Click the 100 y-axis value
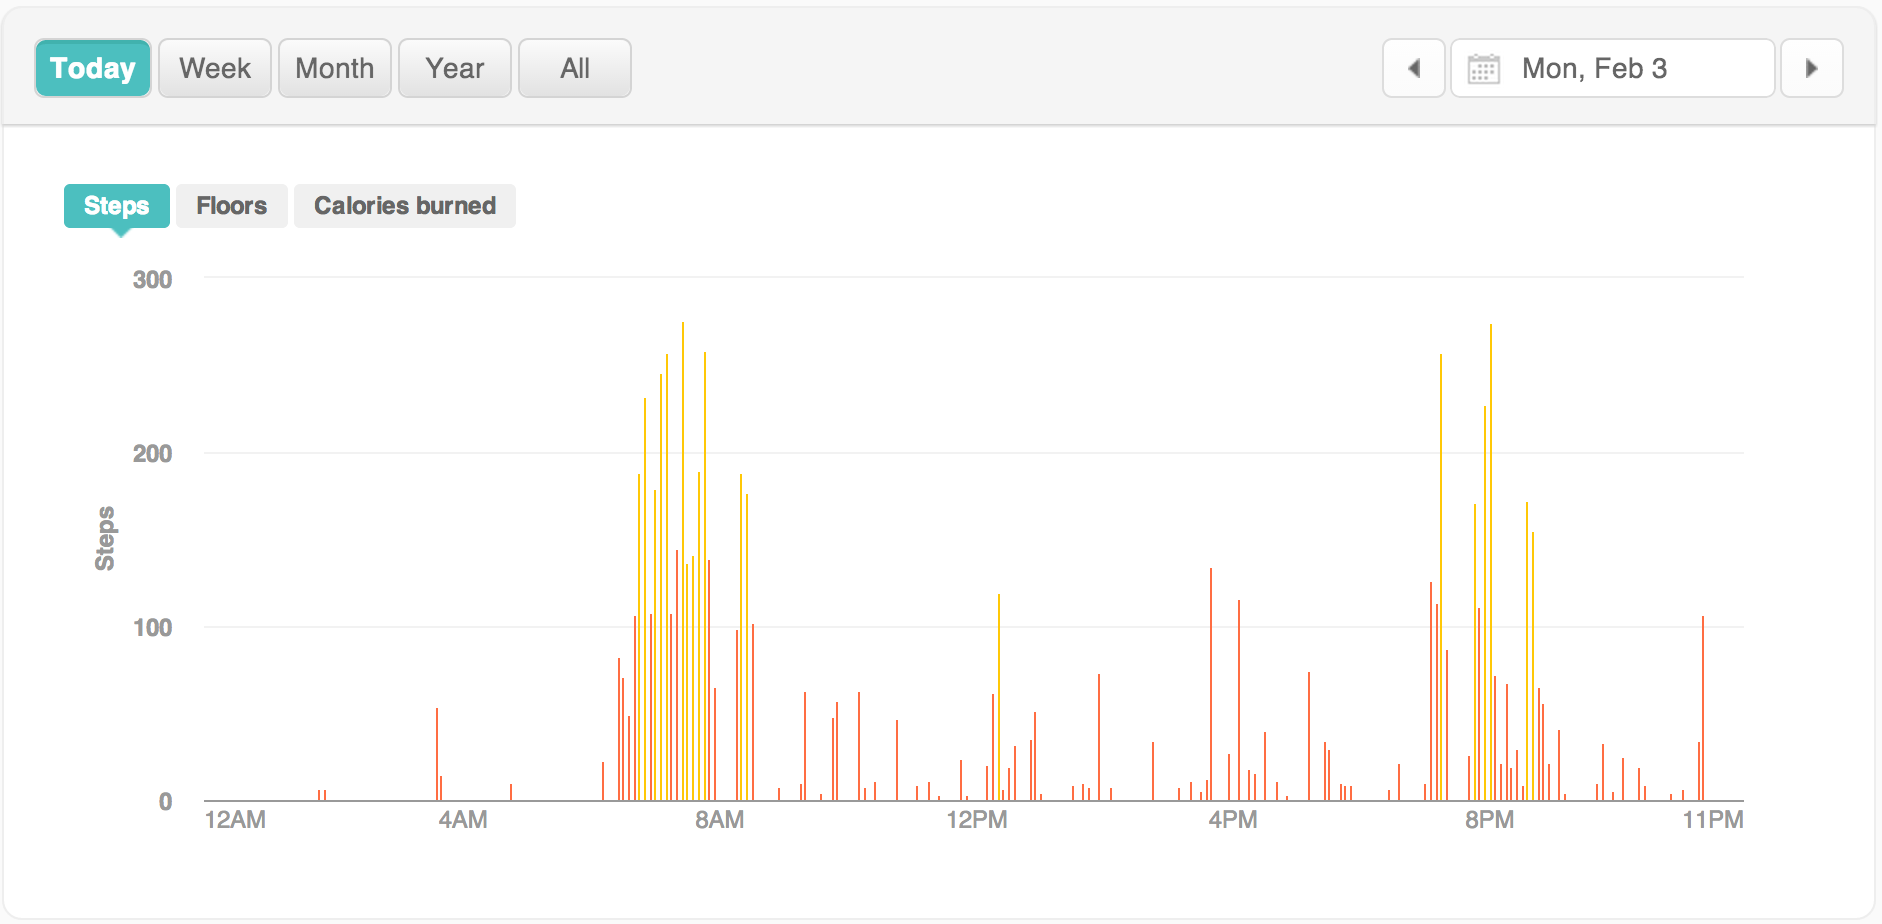This screenshot has height=924, width=1882. (x=152, y=628)
